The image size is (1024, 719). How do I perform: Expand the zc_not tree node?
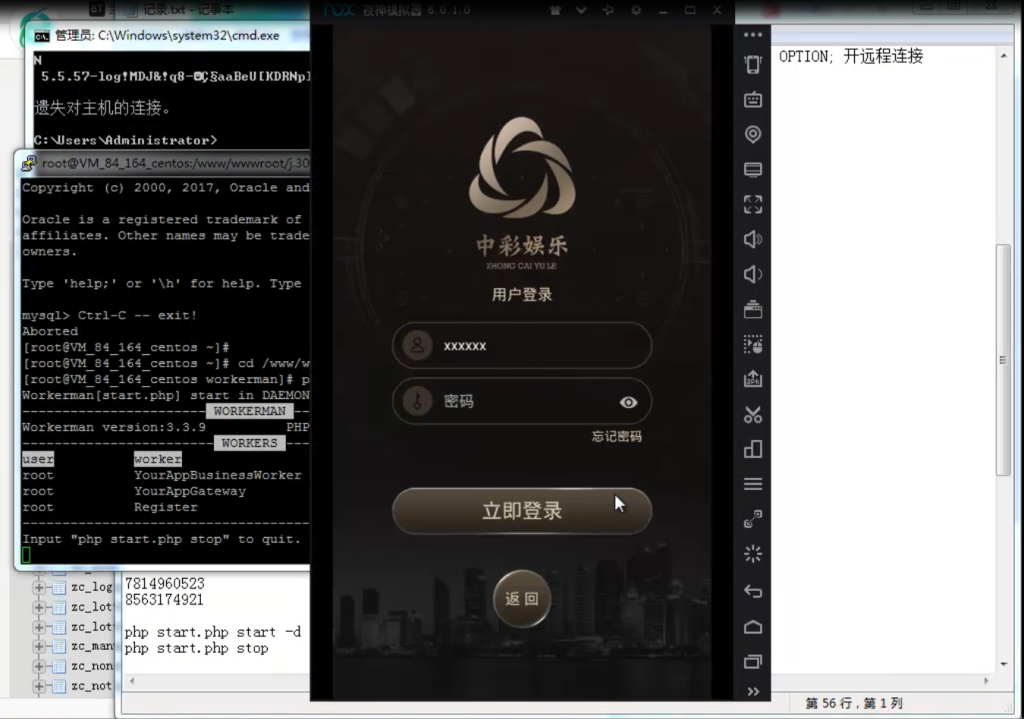tap(39, 686)
